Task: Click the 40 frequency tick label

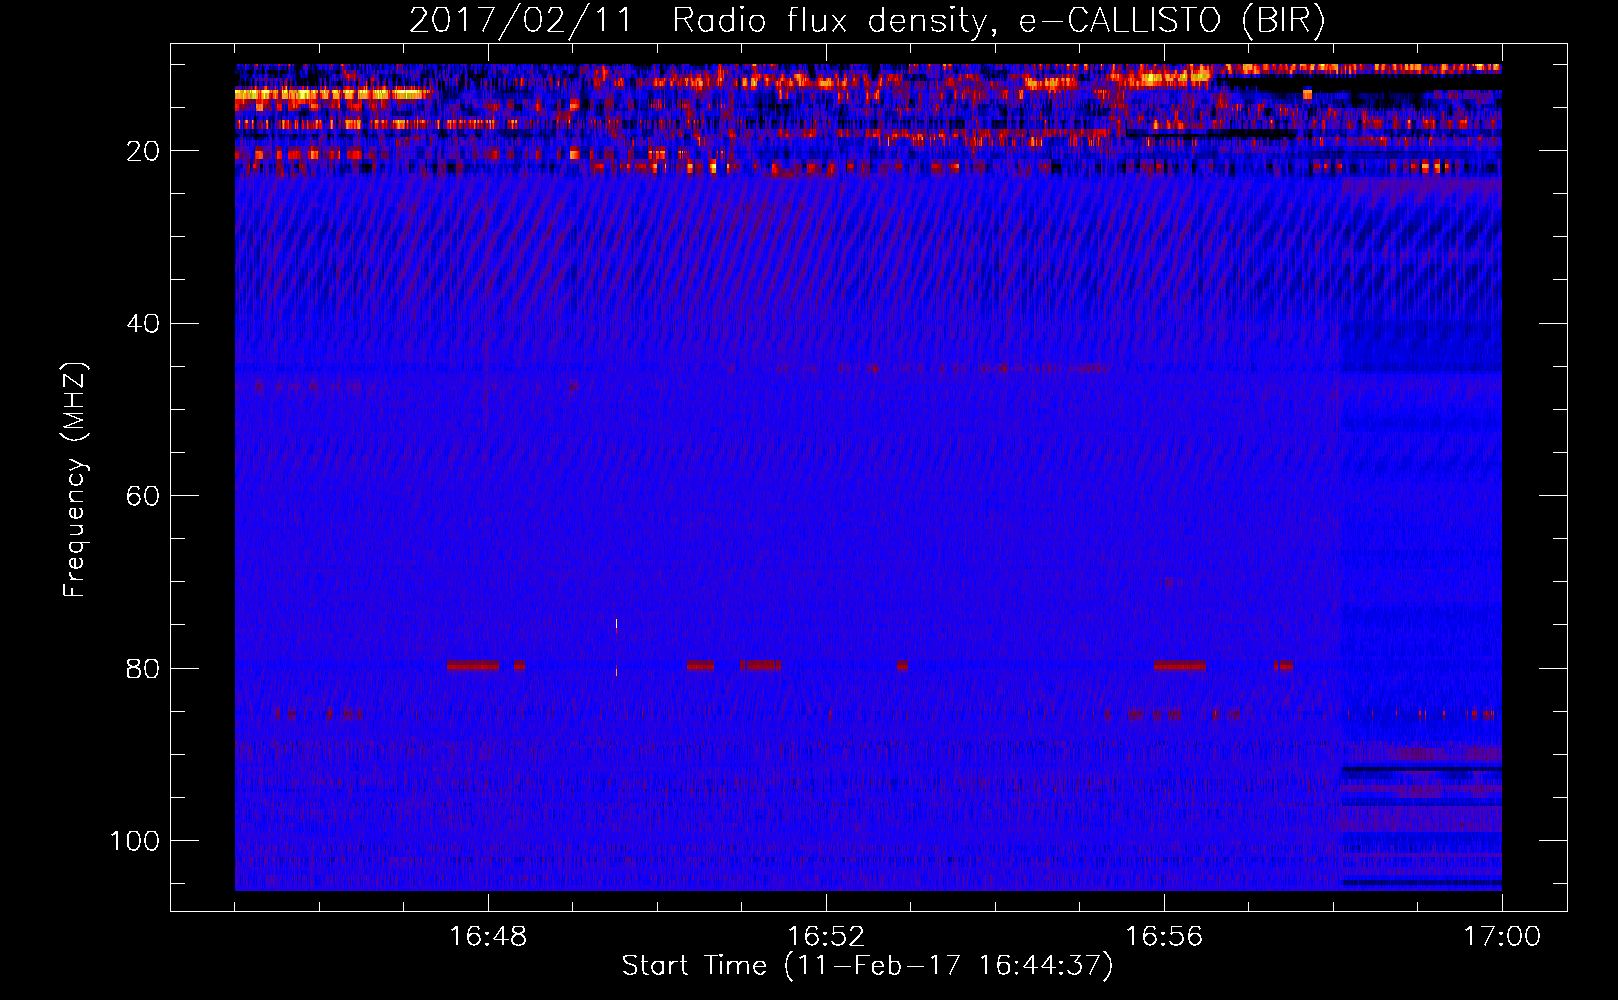Action: pos(143,324)
